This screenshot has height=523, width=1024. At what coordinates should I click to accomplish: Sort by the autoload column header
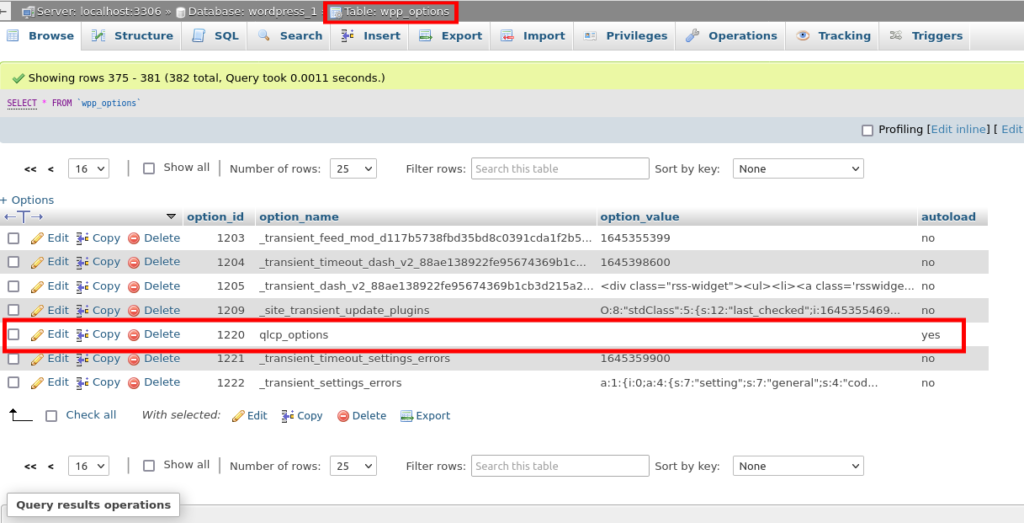click(x=948, y=217)
